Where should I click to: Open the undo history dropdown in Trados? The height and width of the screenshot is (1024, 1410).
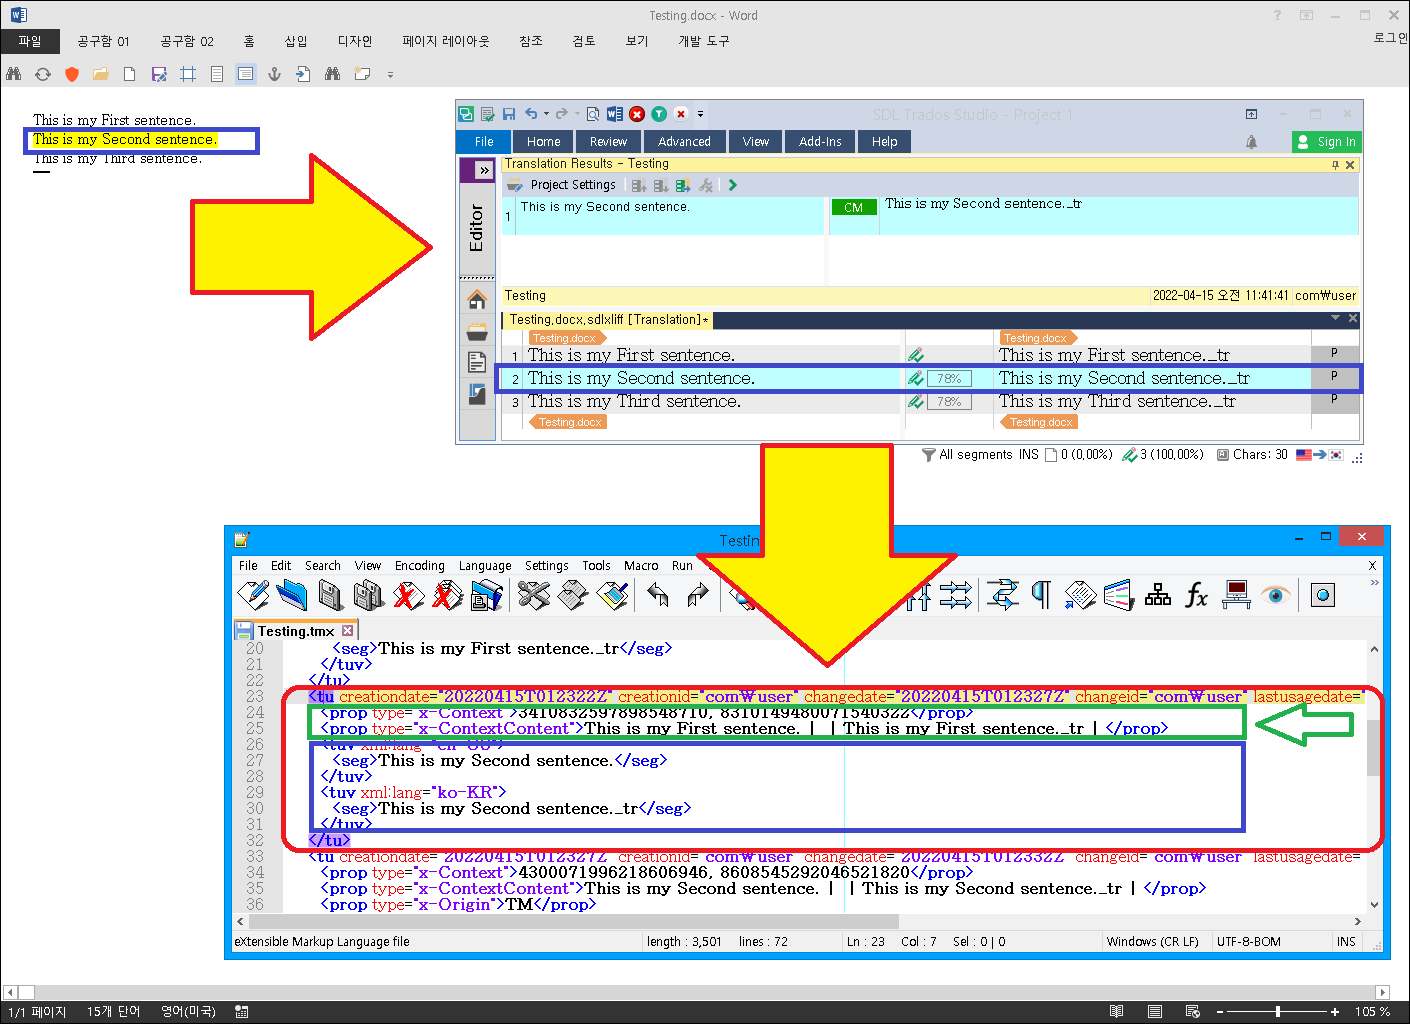pyautogui.click(x=546, y=114)
